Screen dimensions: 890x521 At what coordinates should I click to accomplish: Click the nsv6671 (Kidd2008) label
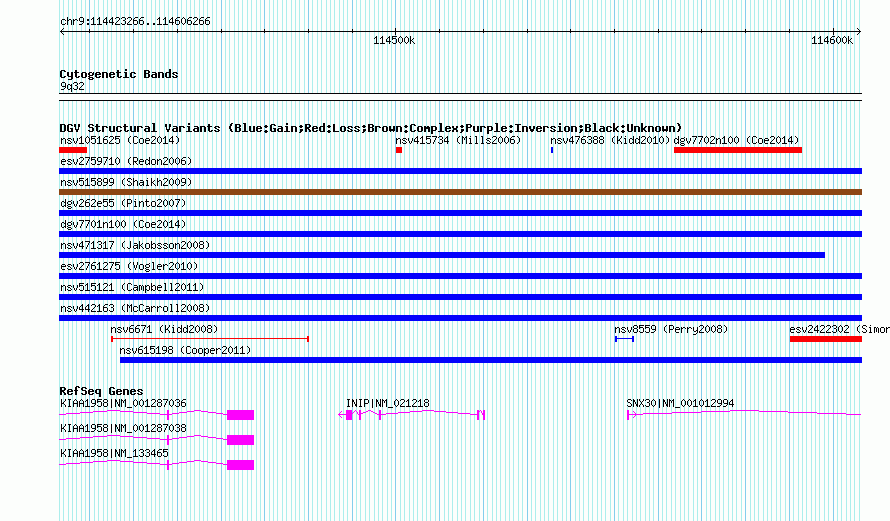[x=164, y=329]
